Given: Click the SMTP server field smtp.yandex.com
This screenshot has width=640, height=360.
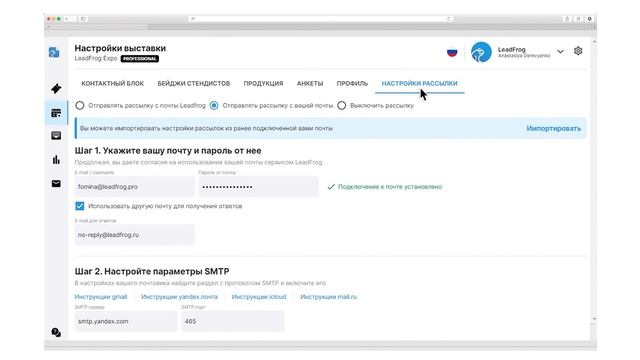Looking at the screenshot, I should pyautogui.click(x=126, y=321).
